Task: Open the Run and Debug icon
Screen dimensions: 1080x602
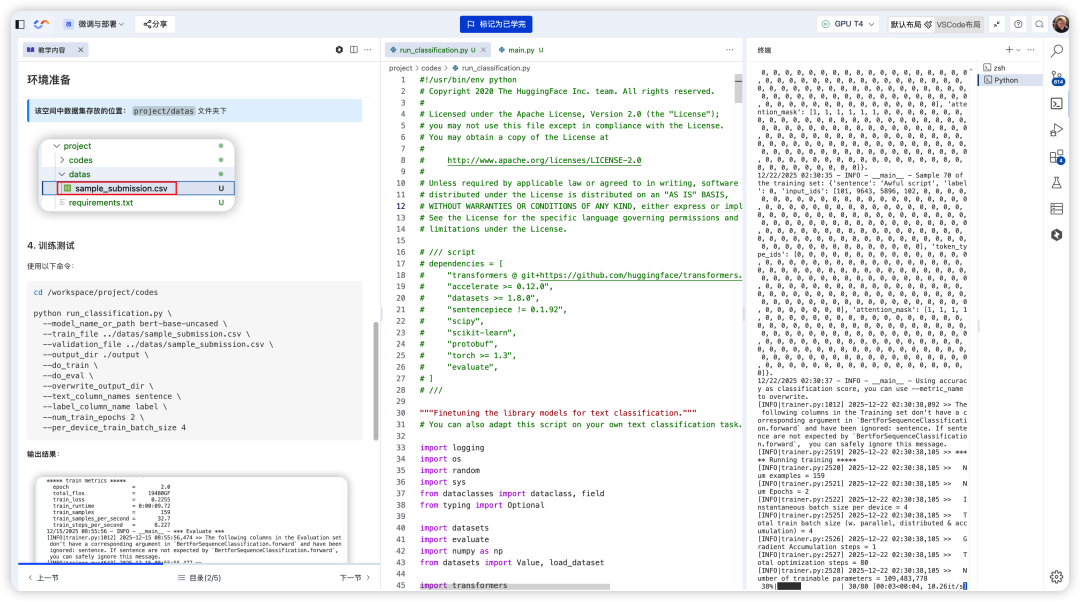Action: [1057, 130]
